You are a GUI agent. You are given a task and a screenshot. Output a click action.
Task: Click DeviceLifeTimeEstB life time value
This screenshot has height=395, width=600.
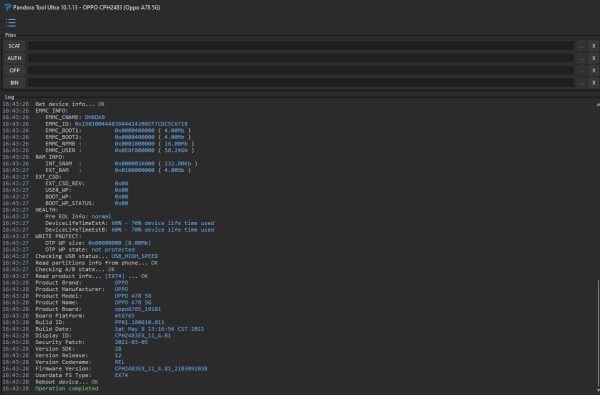pyautogui.click(x=163, y=230)
